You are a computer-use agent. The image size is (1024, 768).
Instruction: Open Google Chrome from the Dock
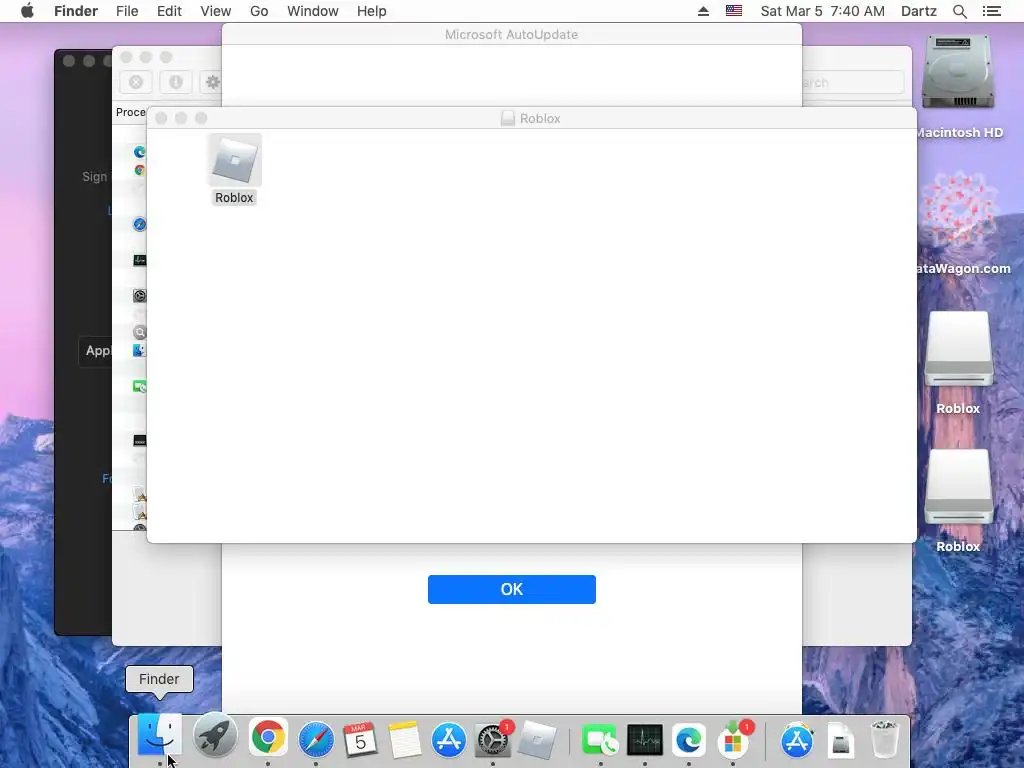point(268,739)
